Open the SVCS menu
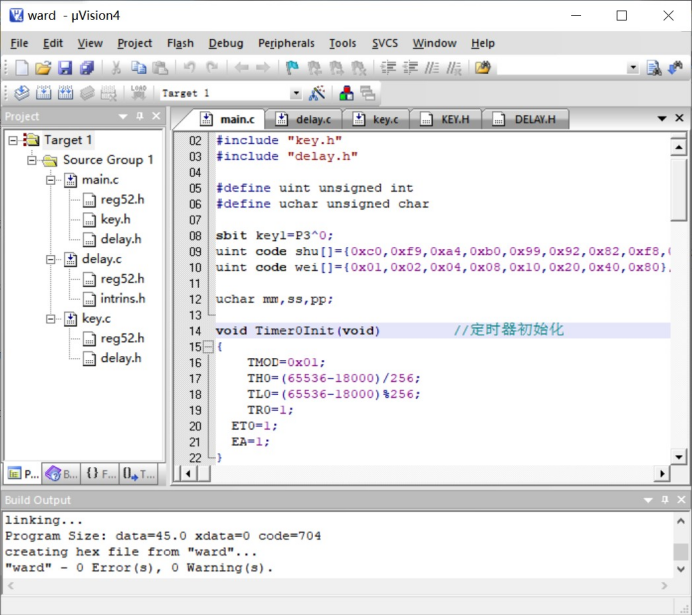This screenshot has height=615, width=692. (x=384, y=43)
